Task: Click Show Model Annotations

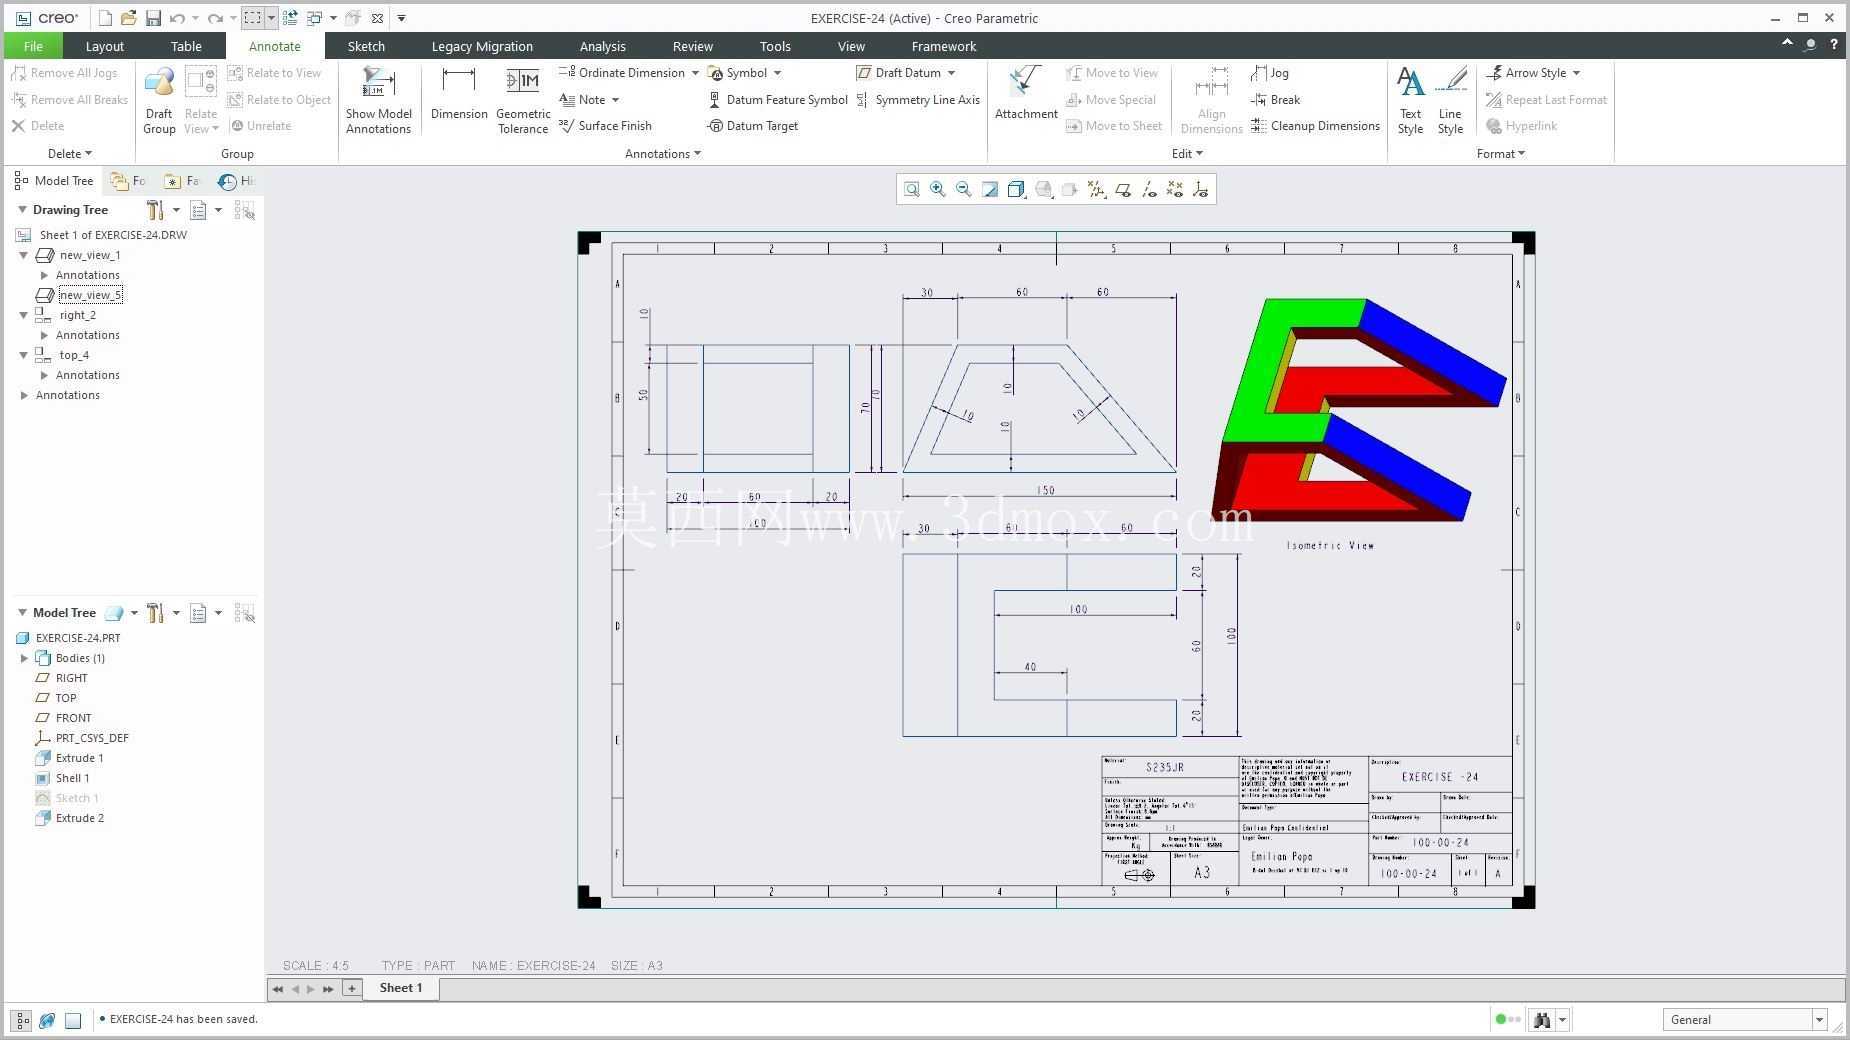Action: 379,100
